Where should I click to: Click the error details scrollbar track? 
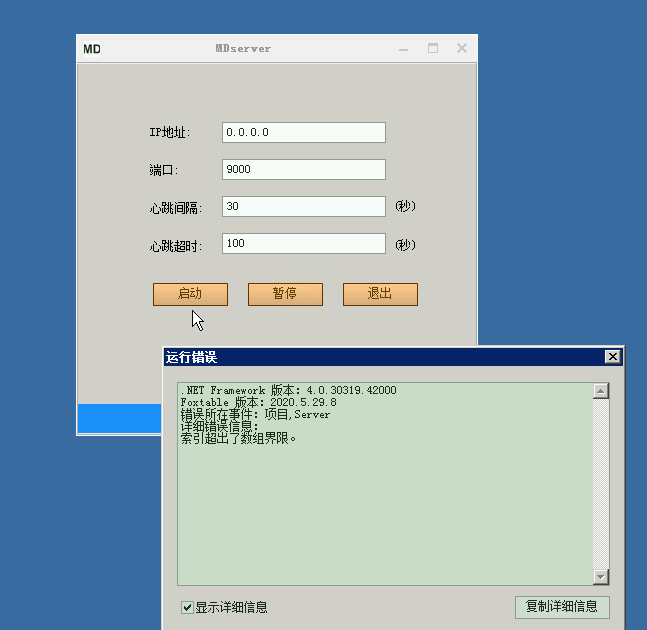601,484
